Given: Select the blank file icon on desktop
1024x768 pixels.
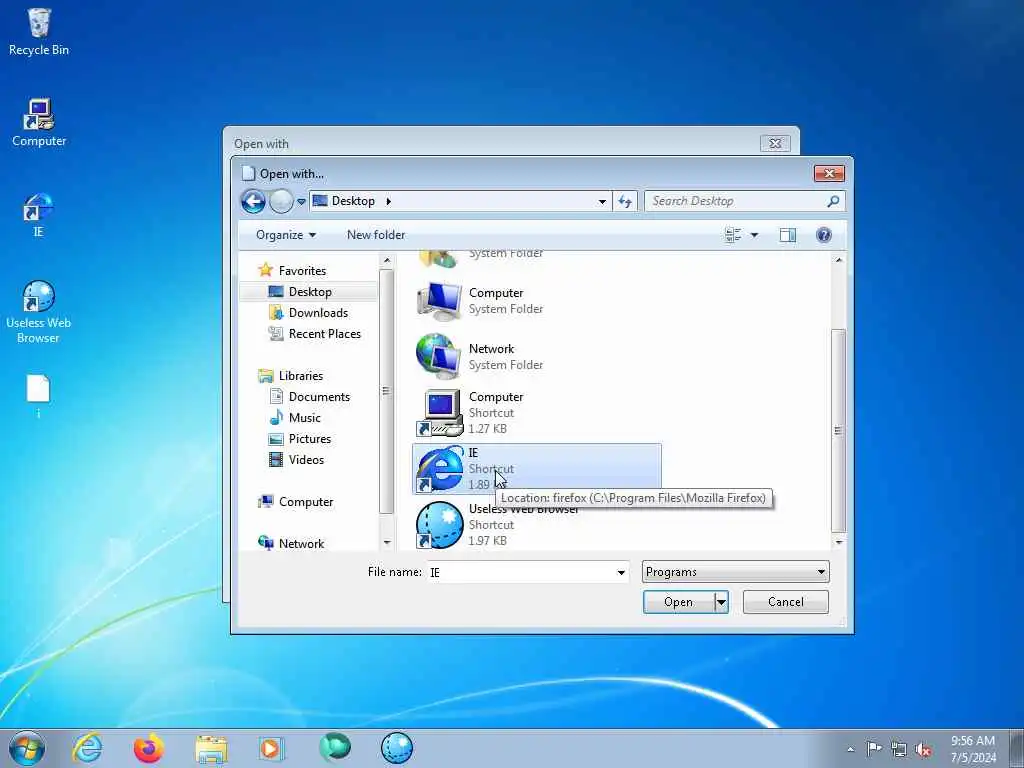Looking at the screenshot, I should (38, 396).
